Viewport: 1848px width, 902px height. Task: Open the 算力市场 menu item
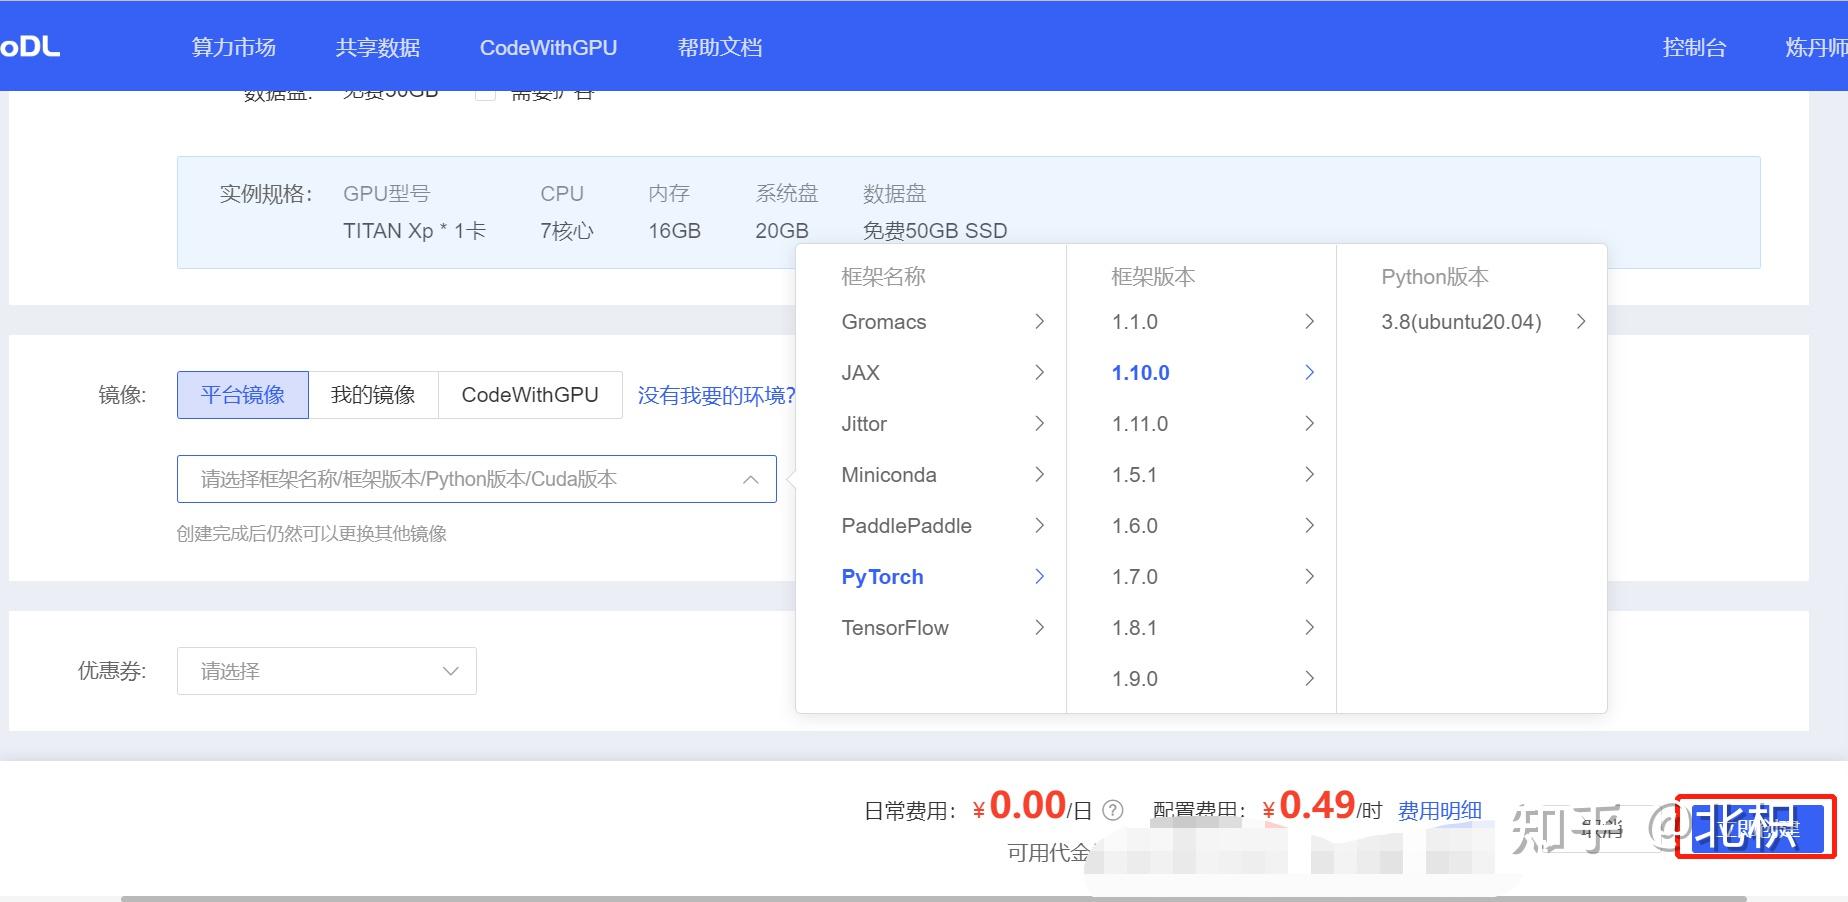tap(233, 46)
